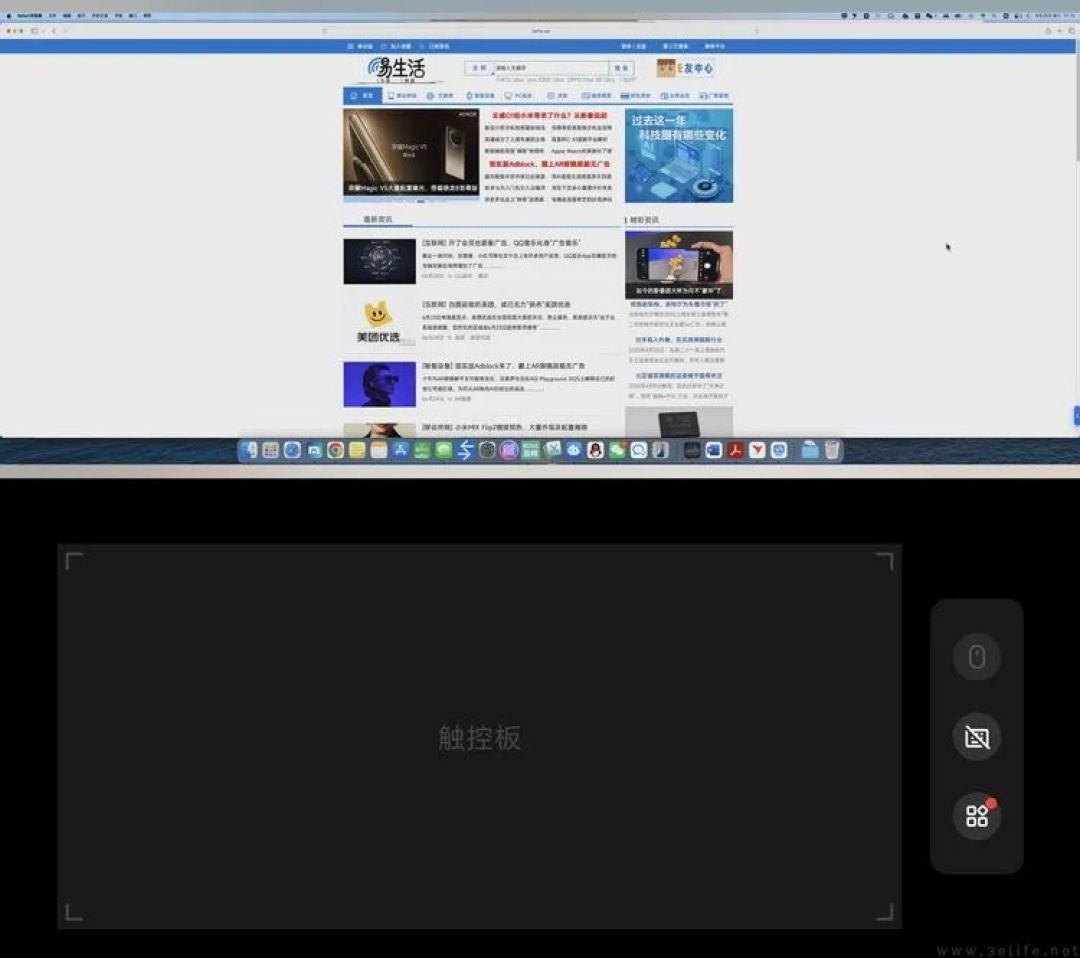This screenshot has height=958, width=1080.
Task: Tap inside the 触控板 touchpad area
Action: click(479, 736)
